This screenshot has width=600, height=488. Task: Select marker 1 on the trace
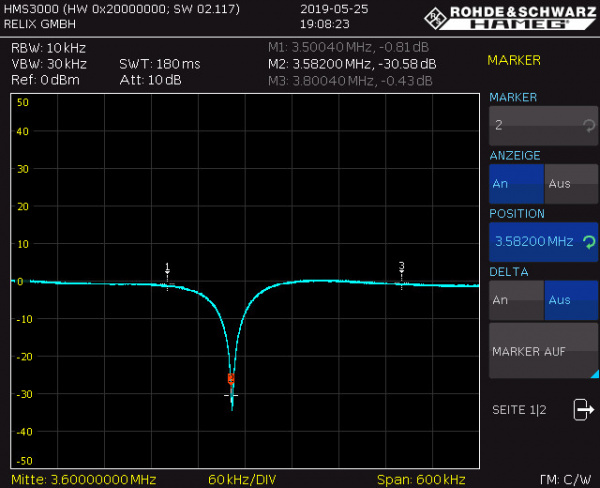(x=167, y=269)
